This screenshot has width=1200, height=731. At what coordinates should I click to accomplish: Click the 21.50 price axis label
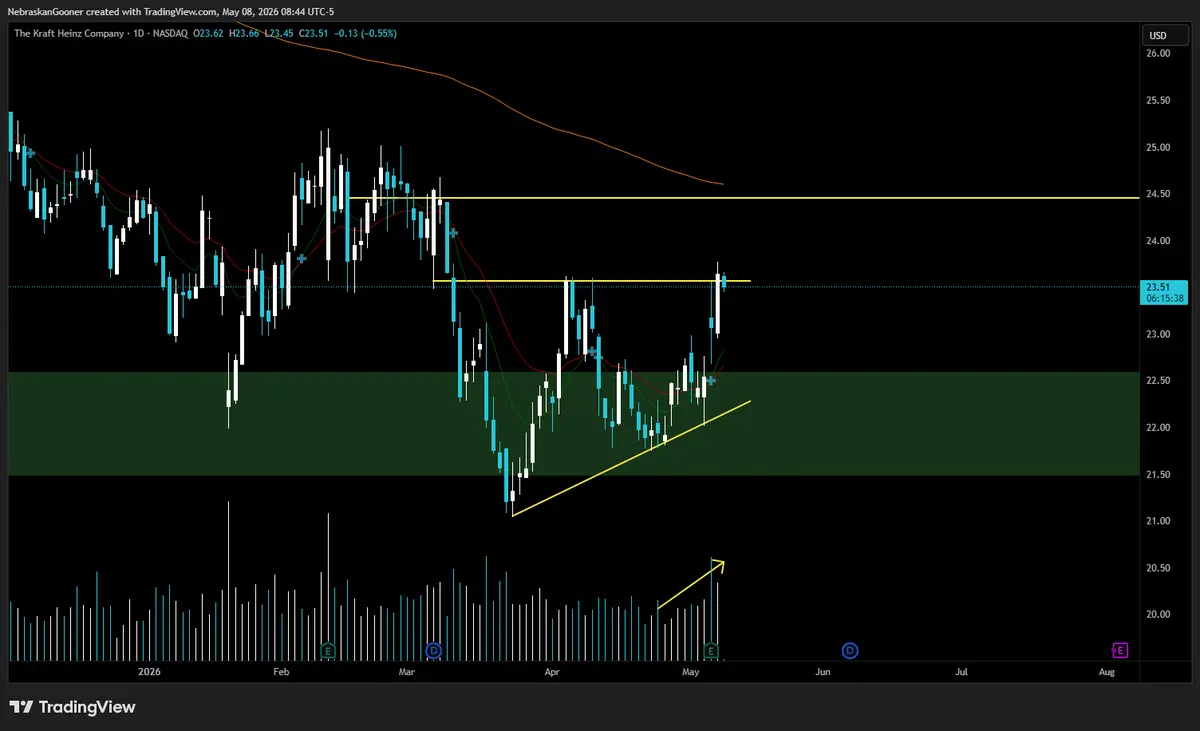click(x=1158, y=474)
